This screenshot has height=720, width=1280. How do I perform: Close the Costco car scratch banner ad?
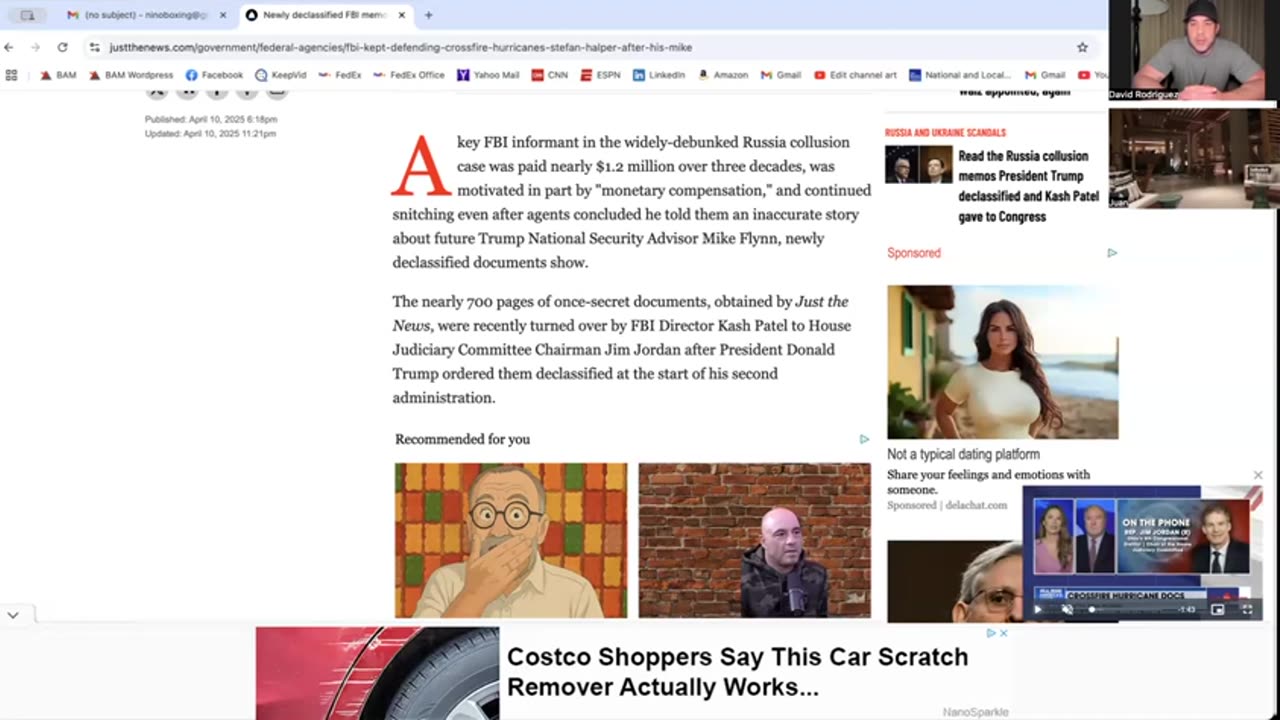[1003, 633]
